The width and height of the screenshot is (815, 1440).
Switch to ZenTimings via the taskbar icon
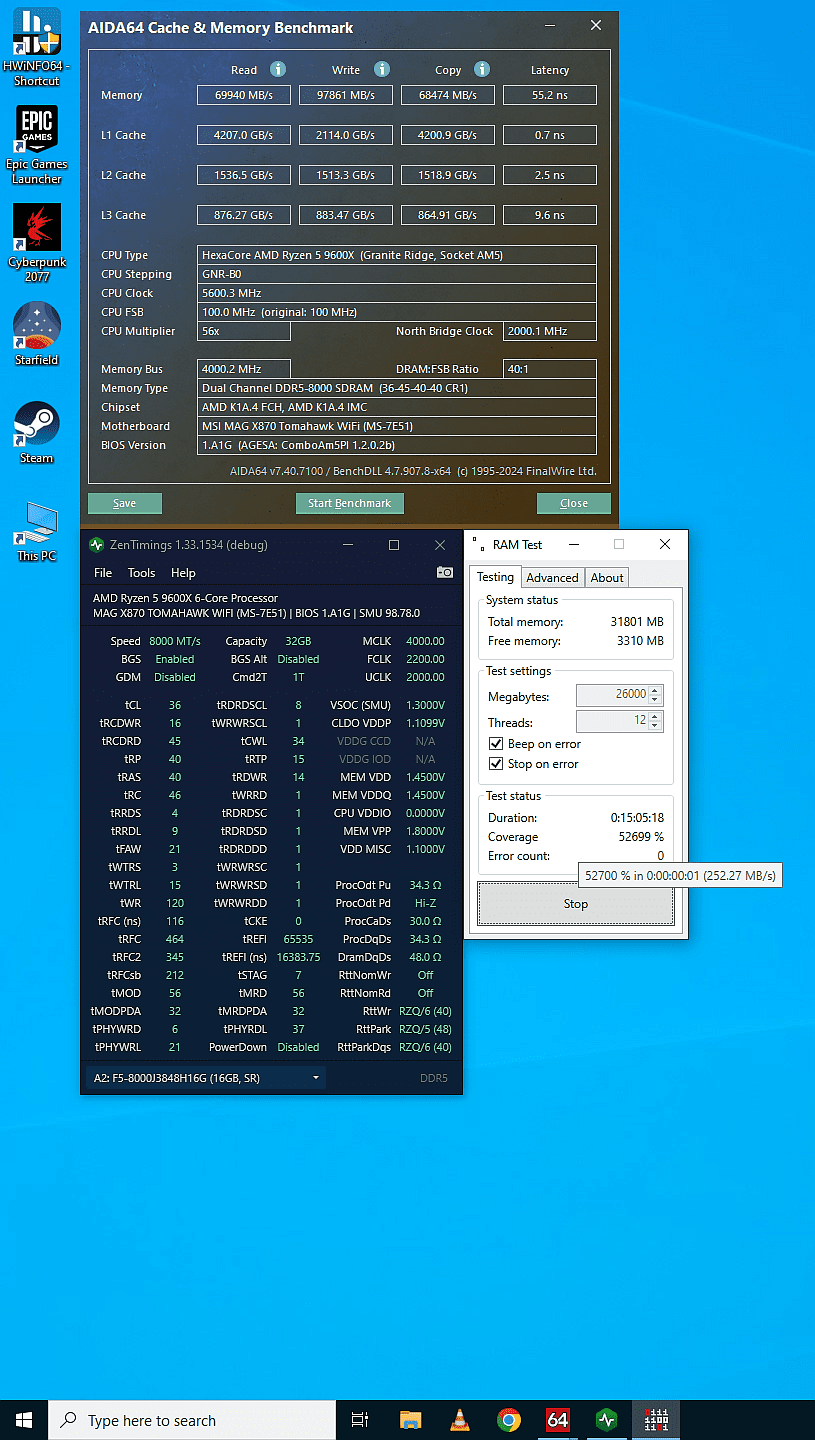[606, 1420]
